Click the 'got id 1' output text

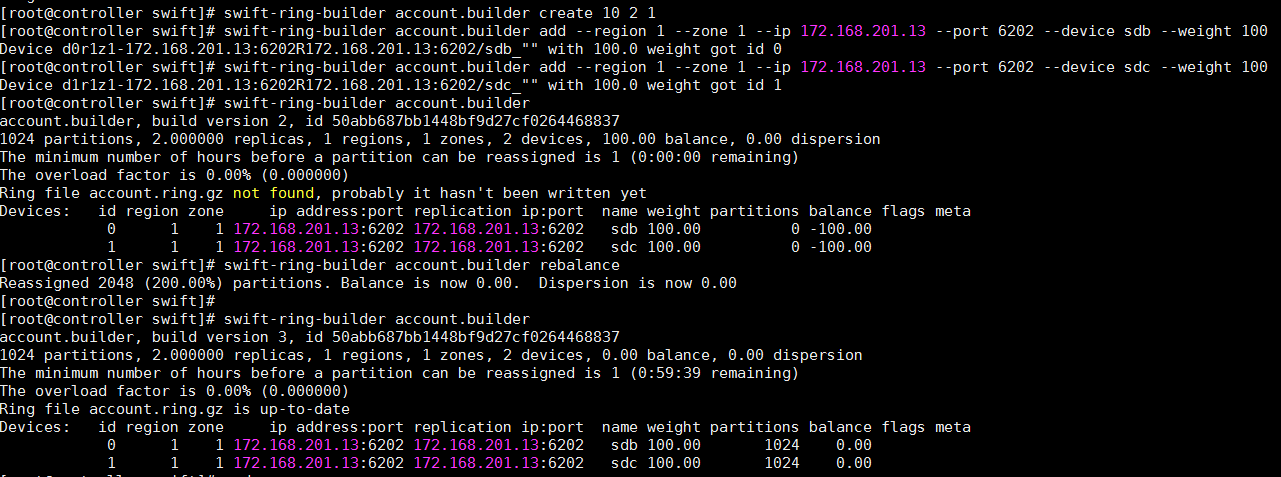pos(746,85)
